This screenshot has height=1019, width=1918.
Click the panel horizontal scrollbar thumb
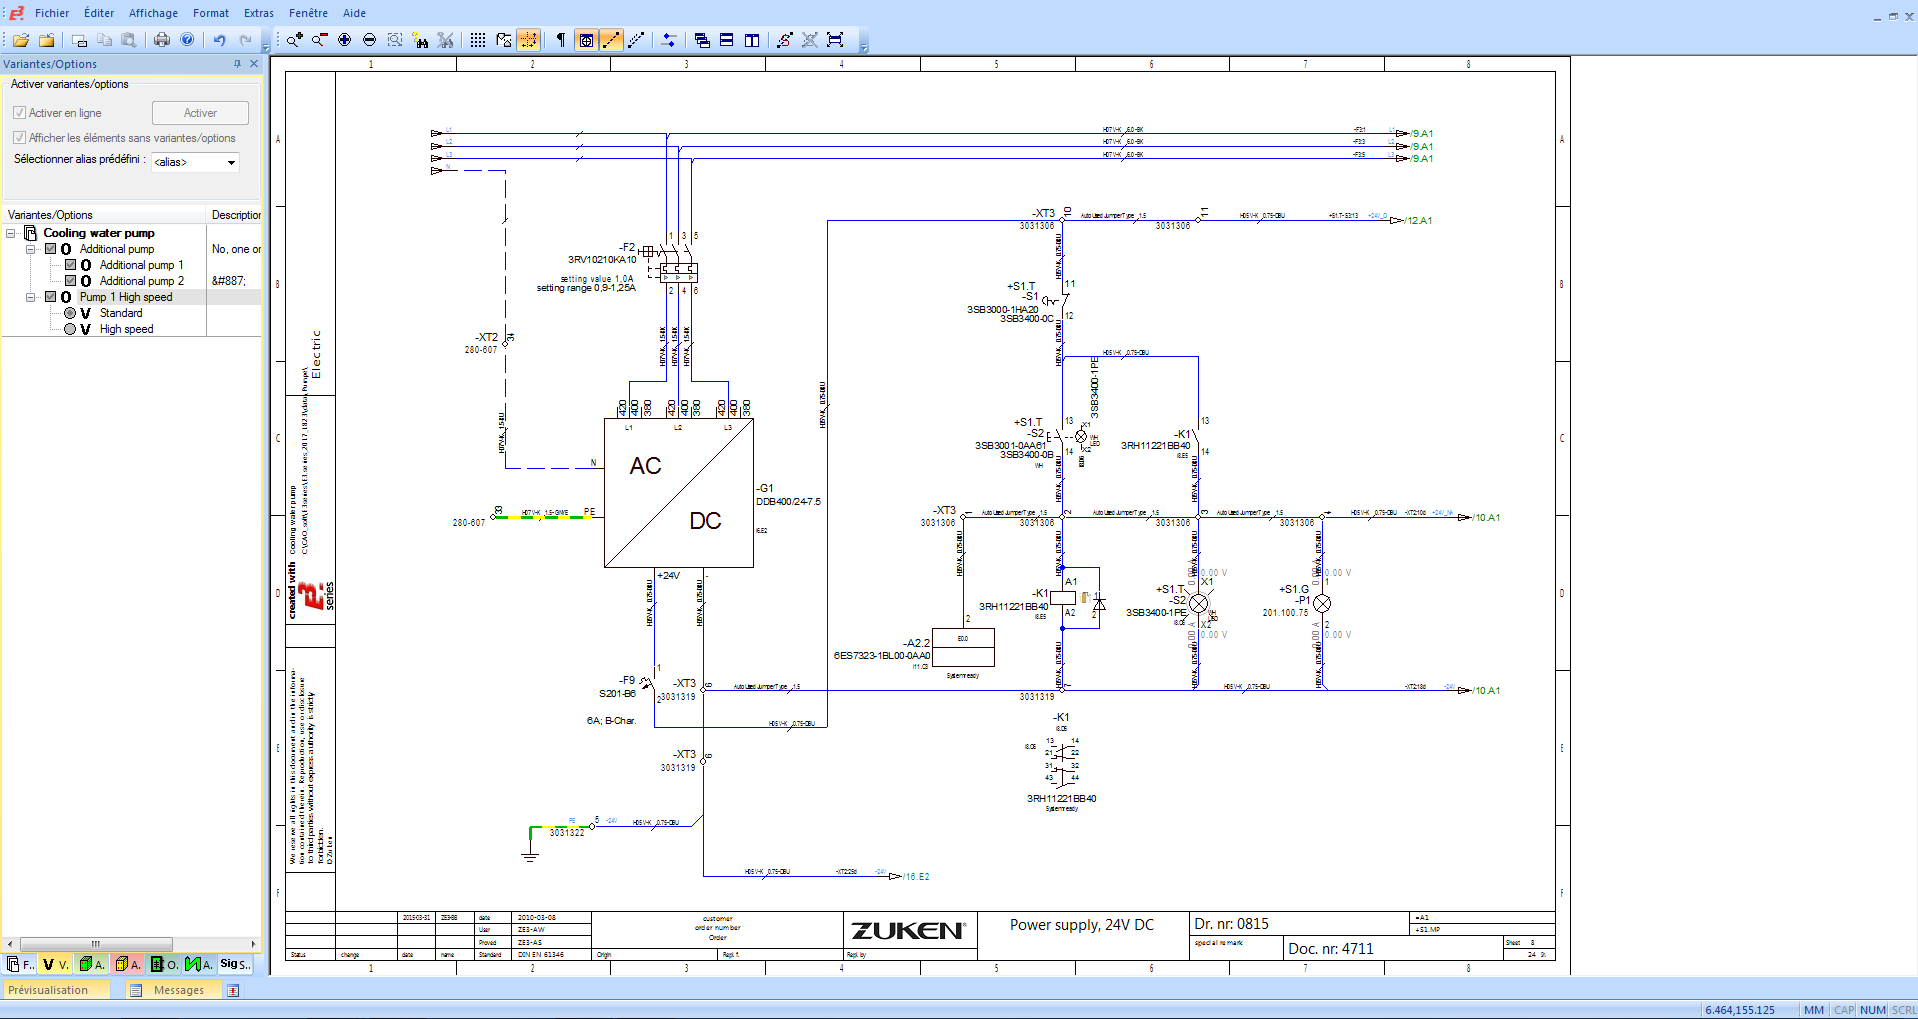pos(96,944)
